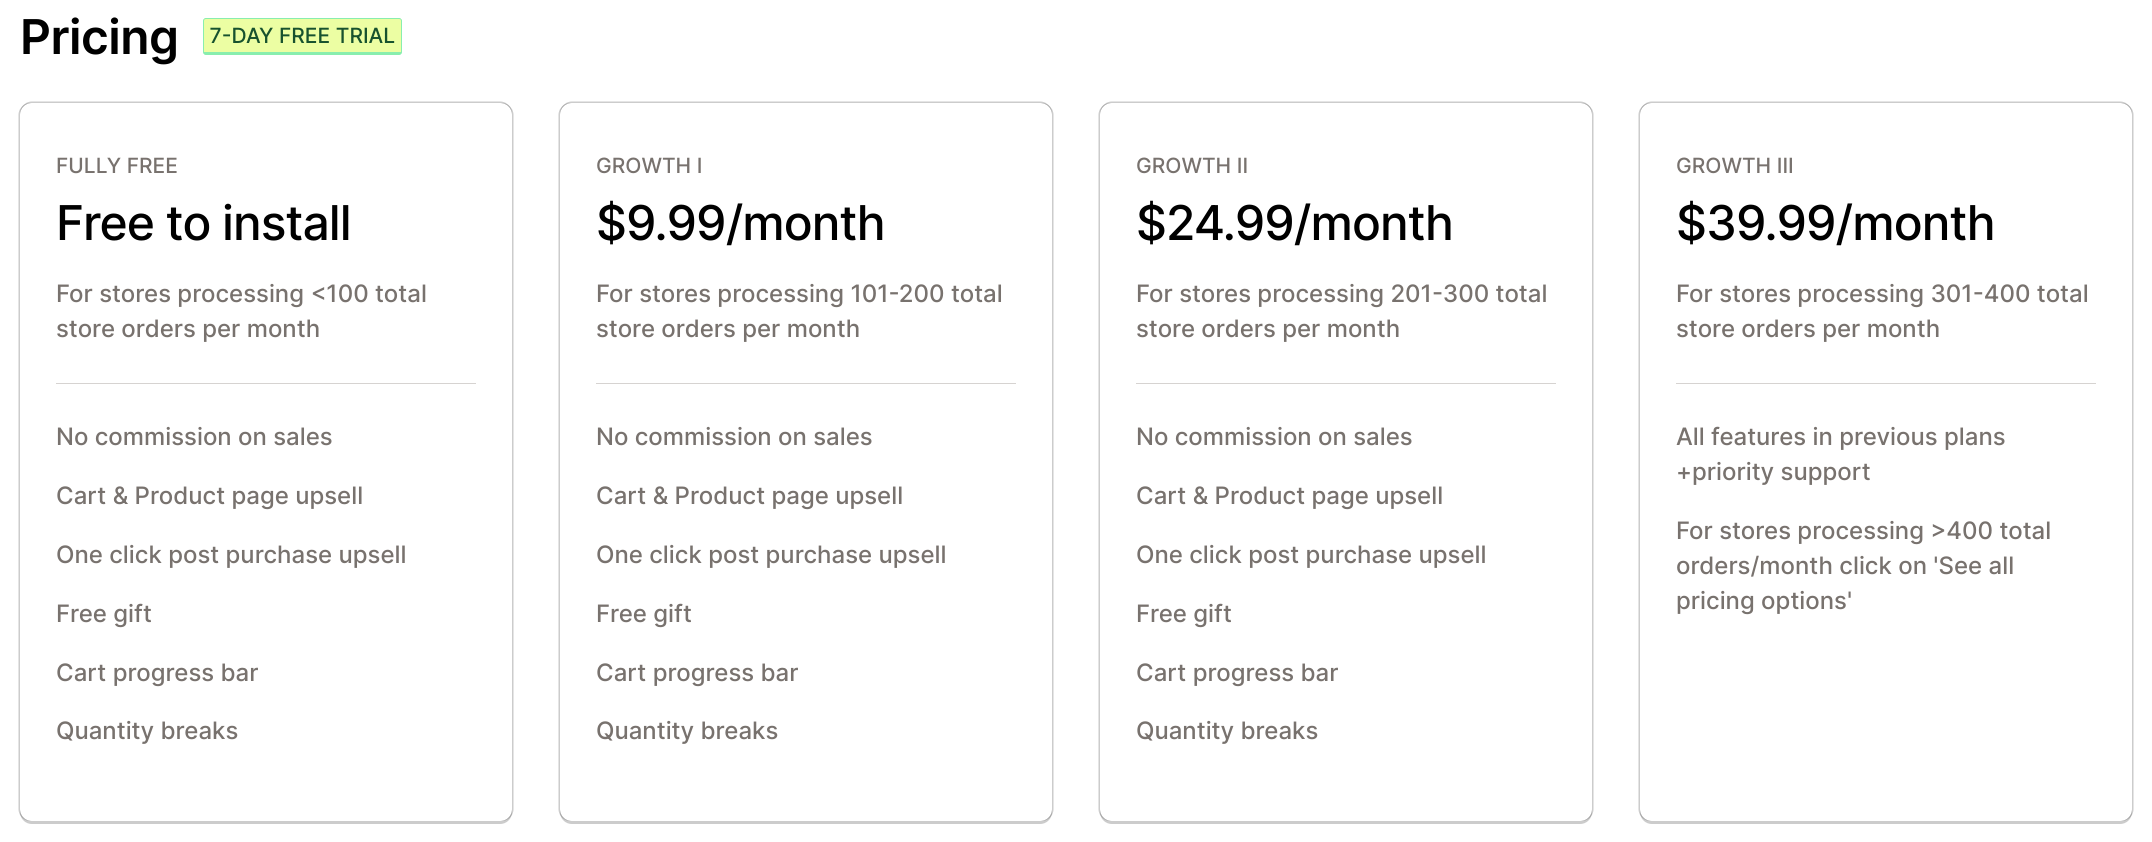The width and height of the screenshot is (2152, 842).
Task: Click '201-300 total store orders' description
Action: click(x=1341, y=311)
